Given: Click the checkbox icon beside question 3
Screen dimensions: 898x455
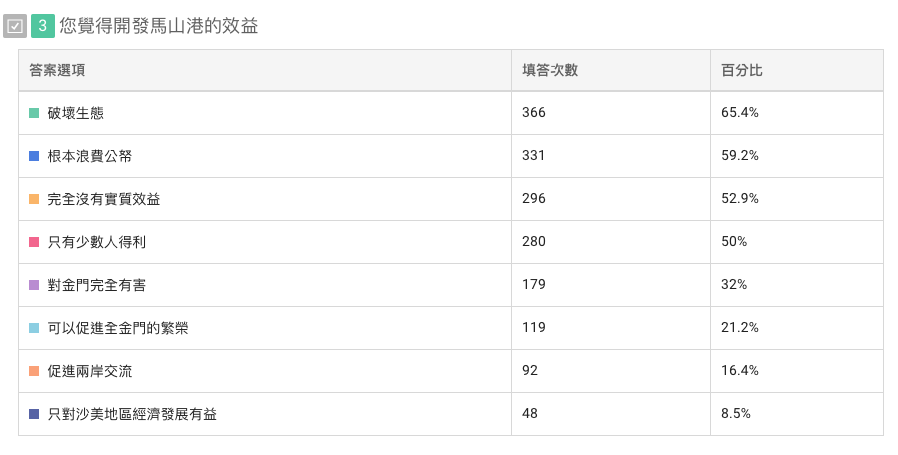Looking at the screenshot, I should pyautogui.click(x=15, y=27).
